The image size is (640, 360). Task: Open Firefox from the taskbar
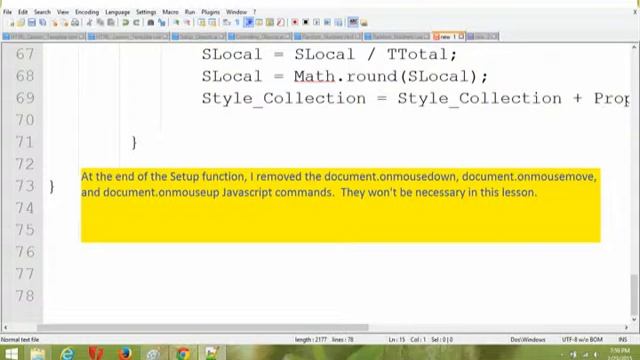124,353
